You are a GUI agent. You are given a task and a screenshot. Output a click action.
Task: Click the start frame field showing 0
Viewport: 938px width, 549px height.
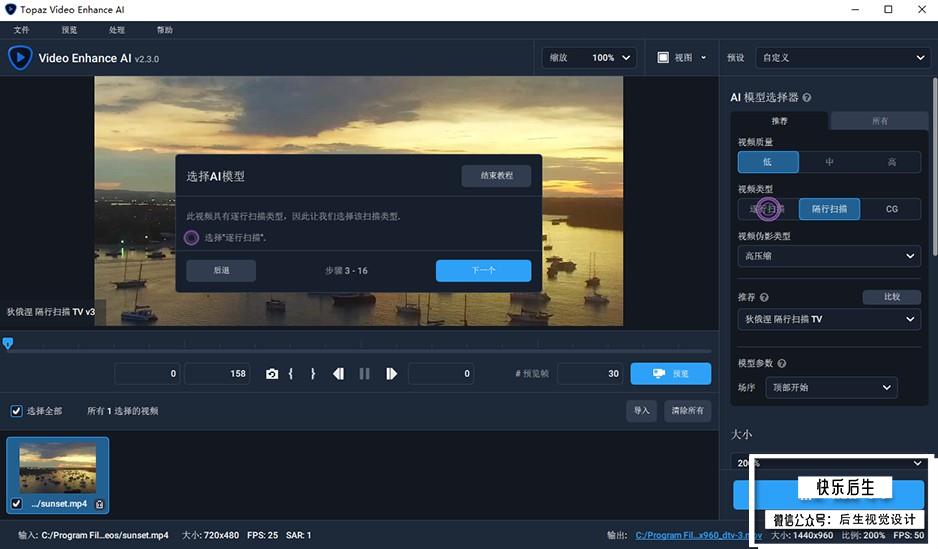click(x=147, y=374)
